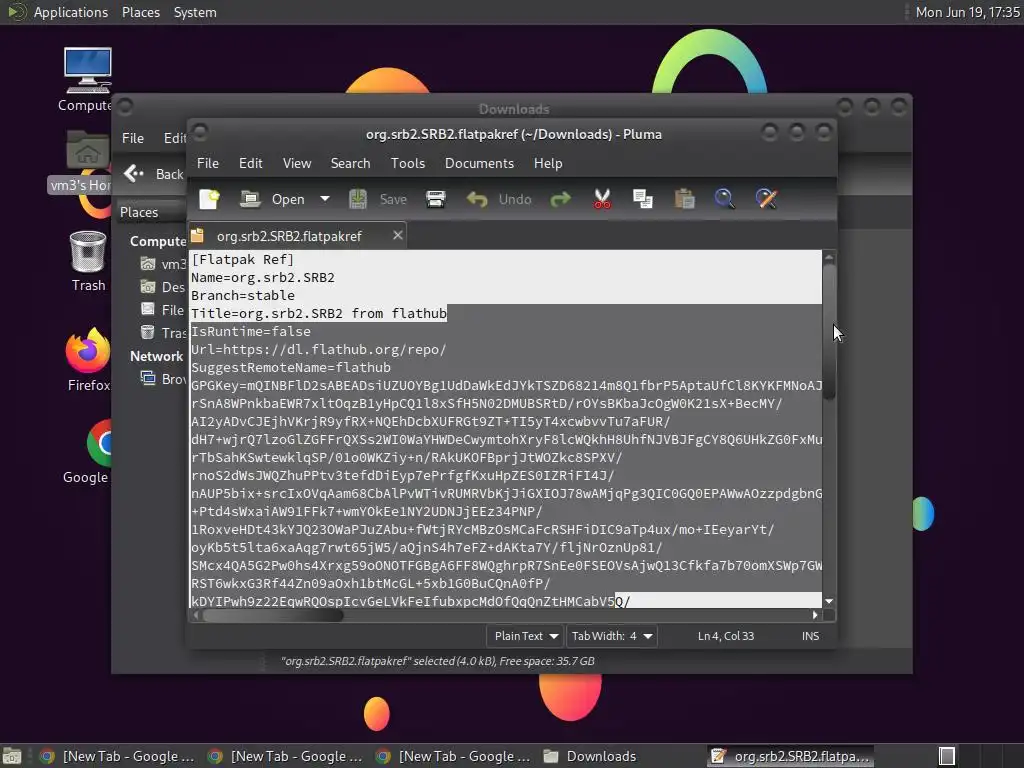1024x768 pixels.
Task: Open the System menu in top panel
Action: tap(195, 12)
